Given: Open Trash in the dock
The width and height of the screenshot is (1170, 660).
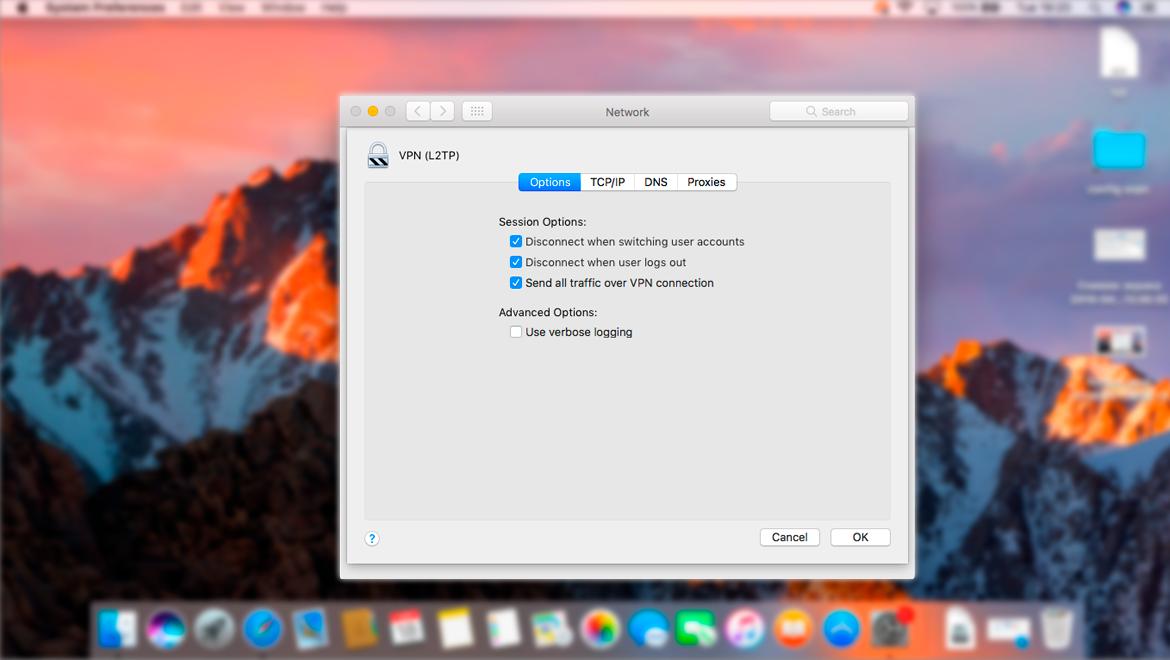Looking at the screenshot, I should [1057, 629].
